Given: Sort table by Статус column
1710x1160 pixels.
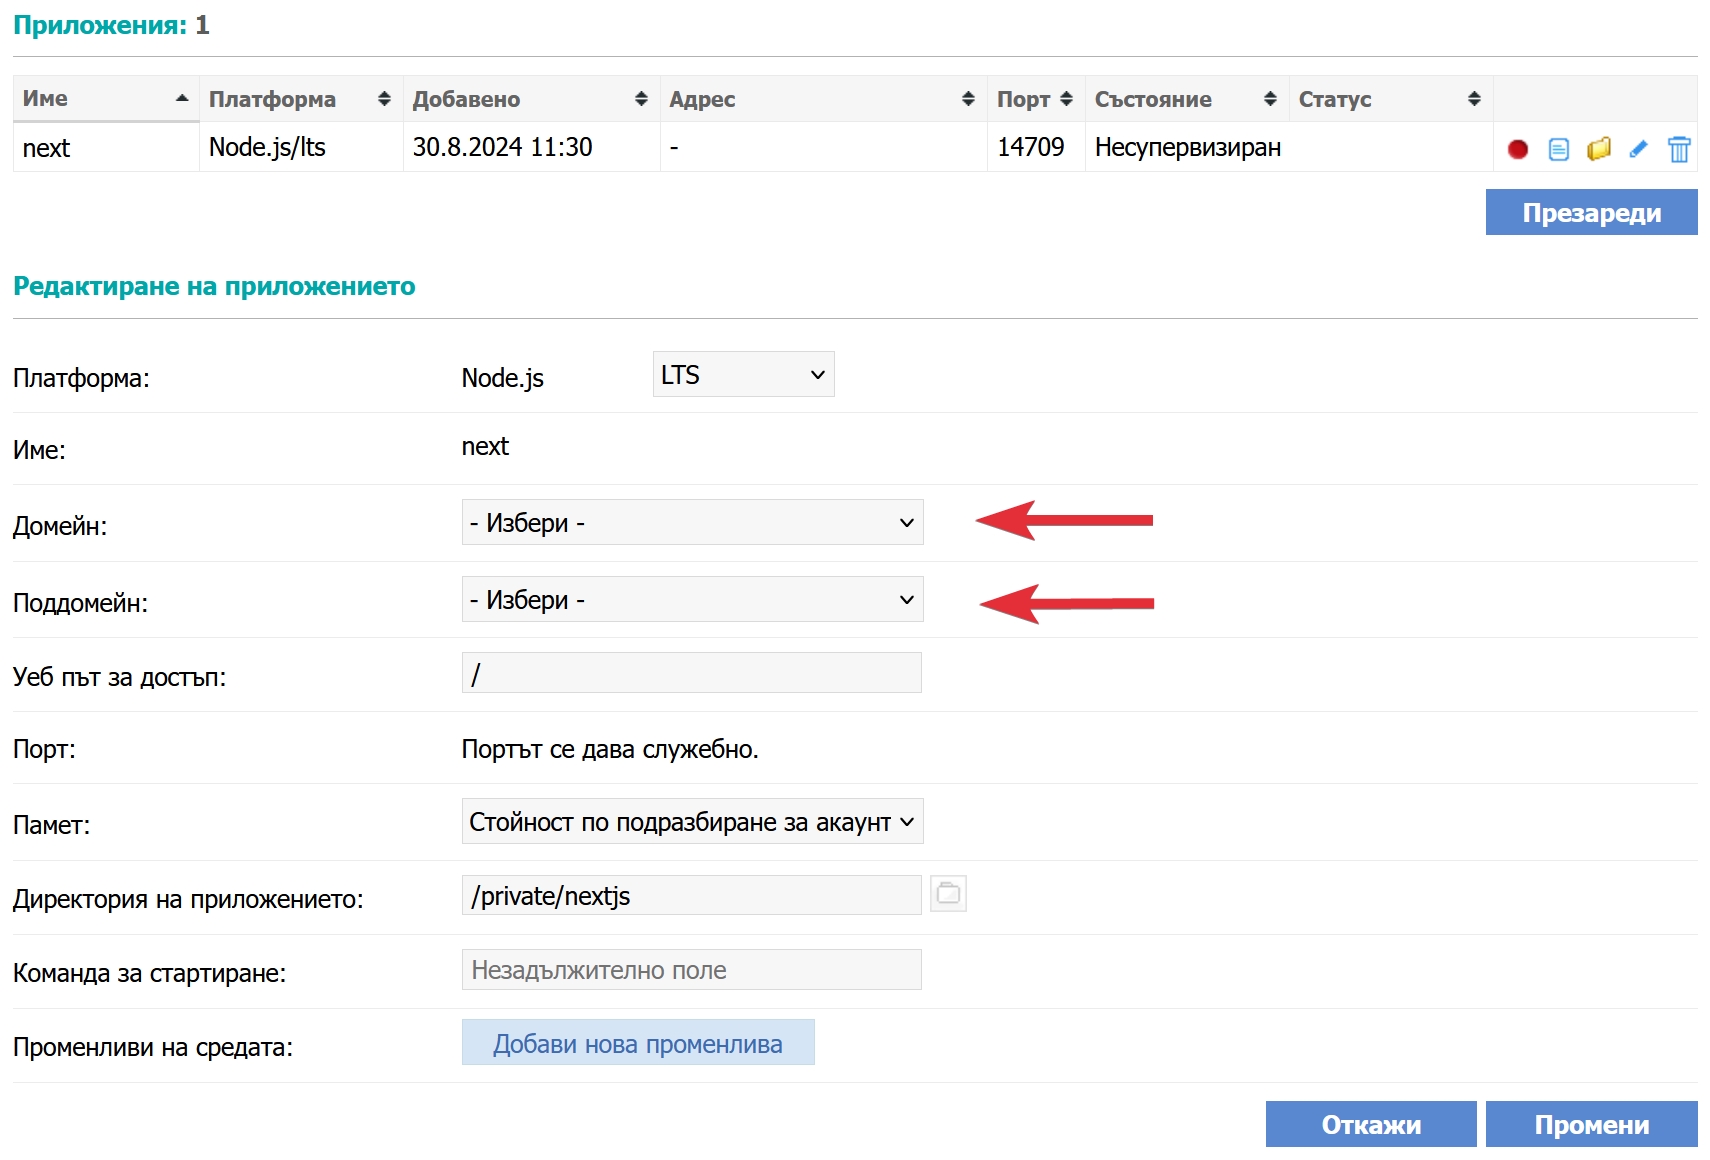Looking at the screenshot, I should coord(1391,99).
